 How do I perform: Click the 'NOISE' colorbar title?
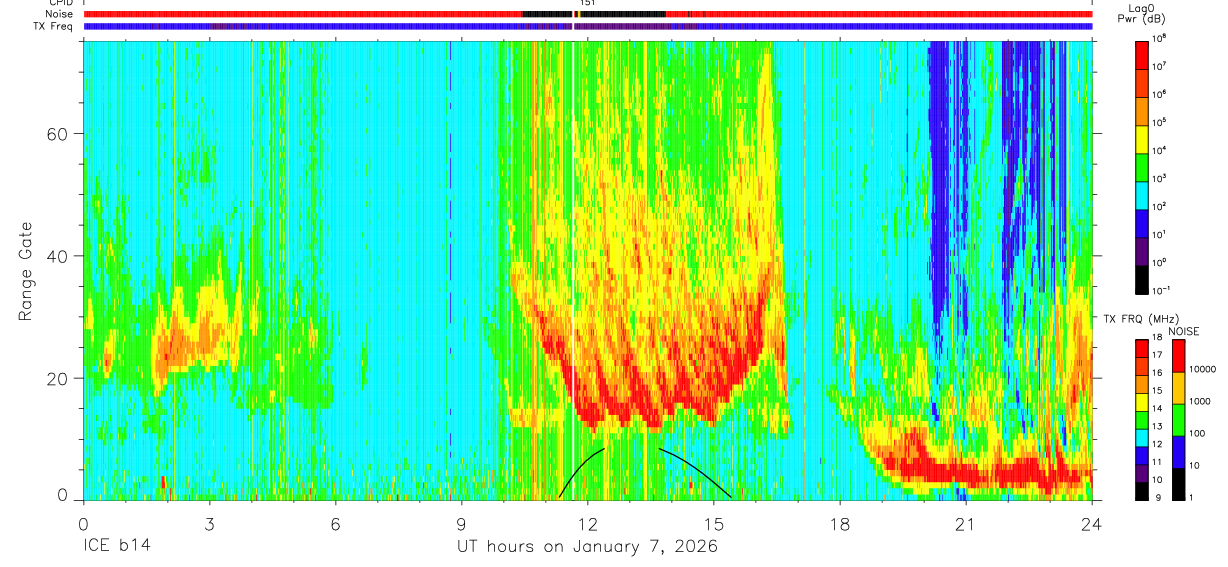pos(1183,330)
